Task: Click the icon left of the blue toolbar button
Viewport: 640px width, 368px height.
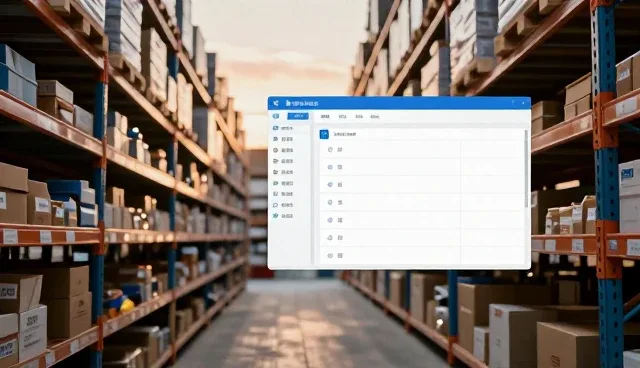Action: tap(276, 116)
